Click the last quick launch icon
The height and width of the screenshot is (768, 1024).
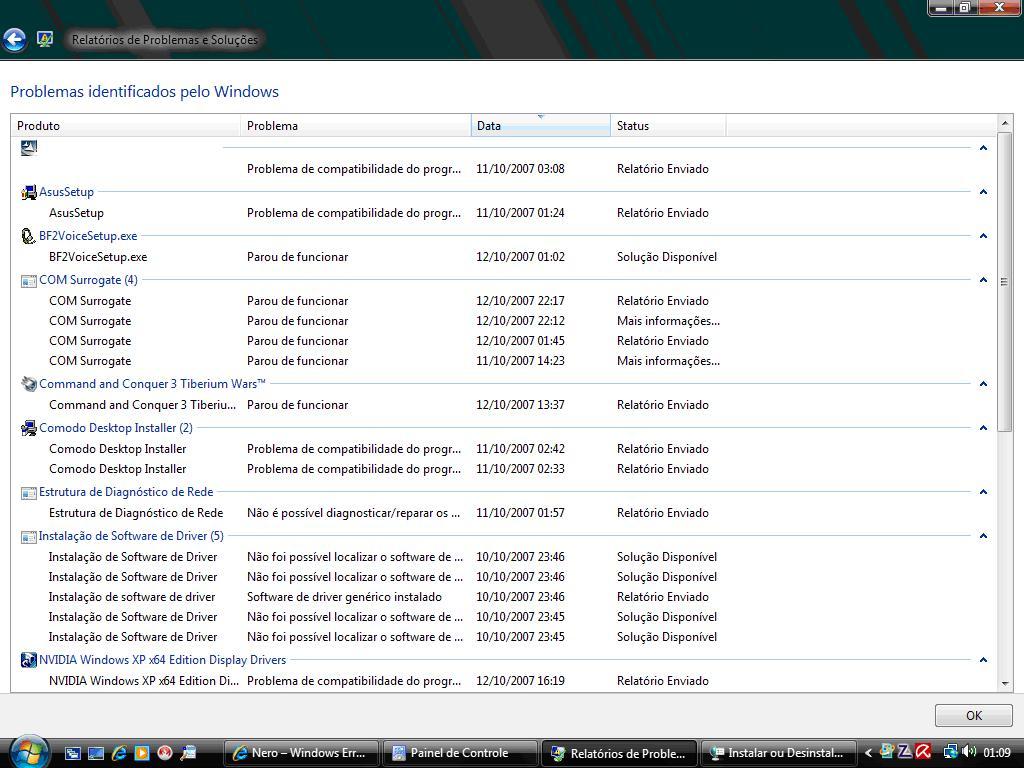(188, 753)
